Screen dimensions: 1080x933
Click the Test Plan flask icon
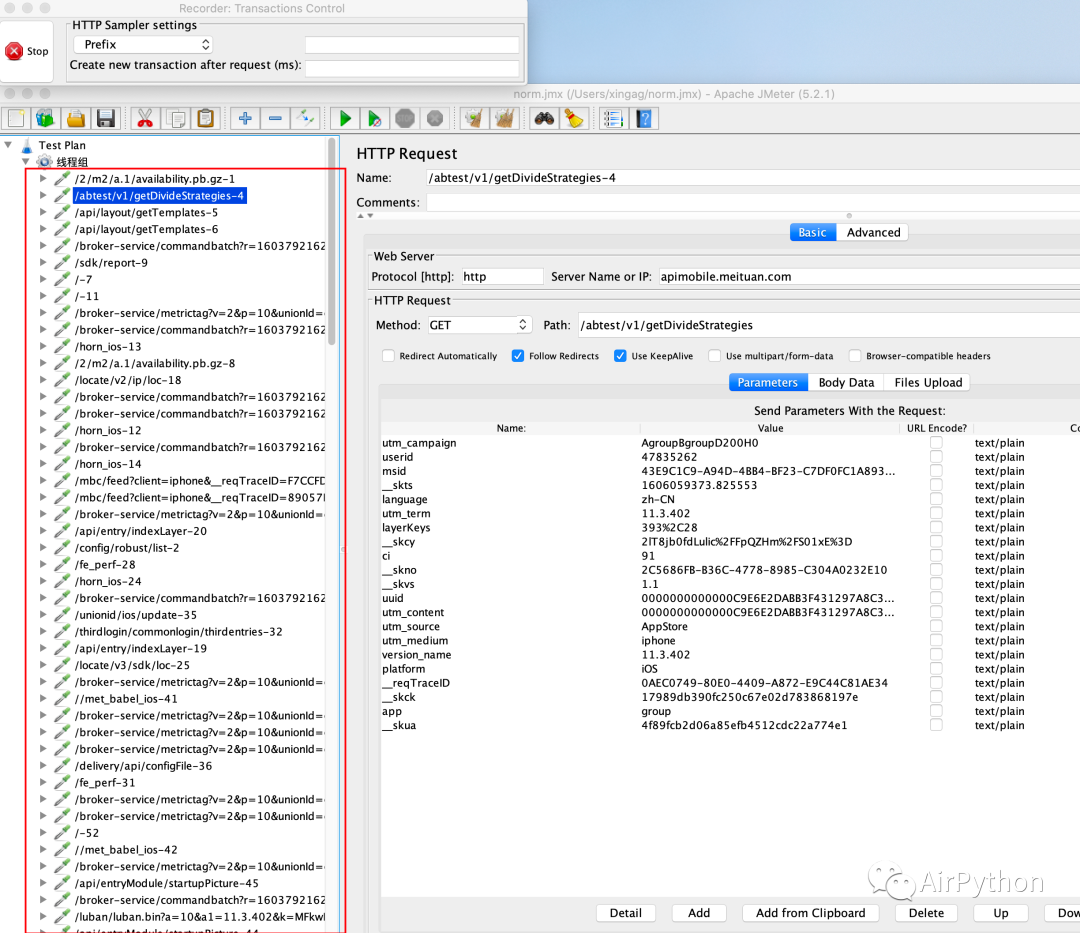(27, 145)
